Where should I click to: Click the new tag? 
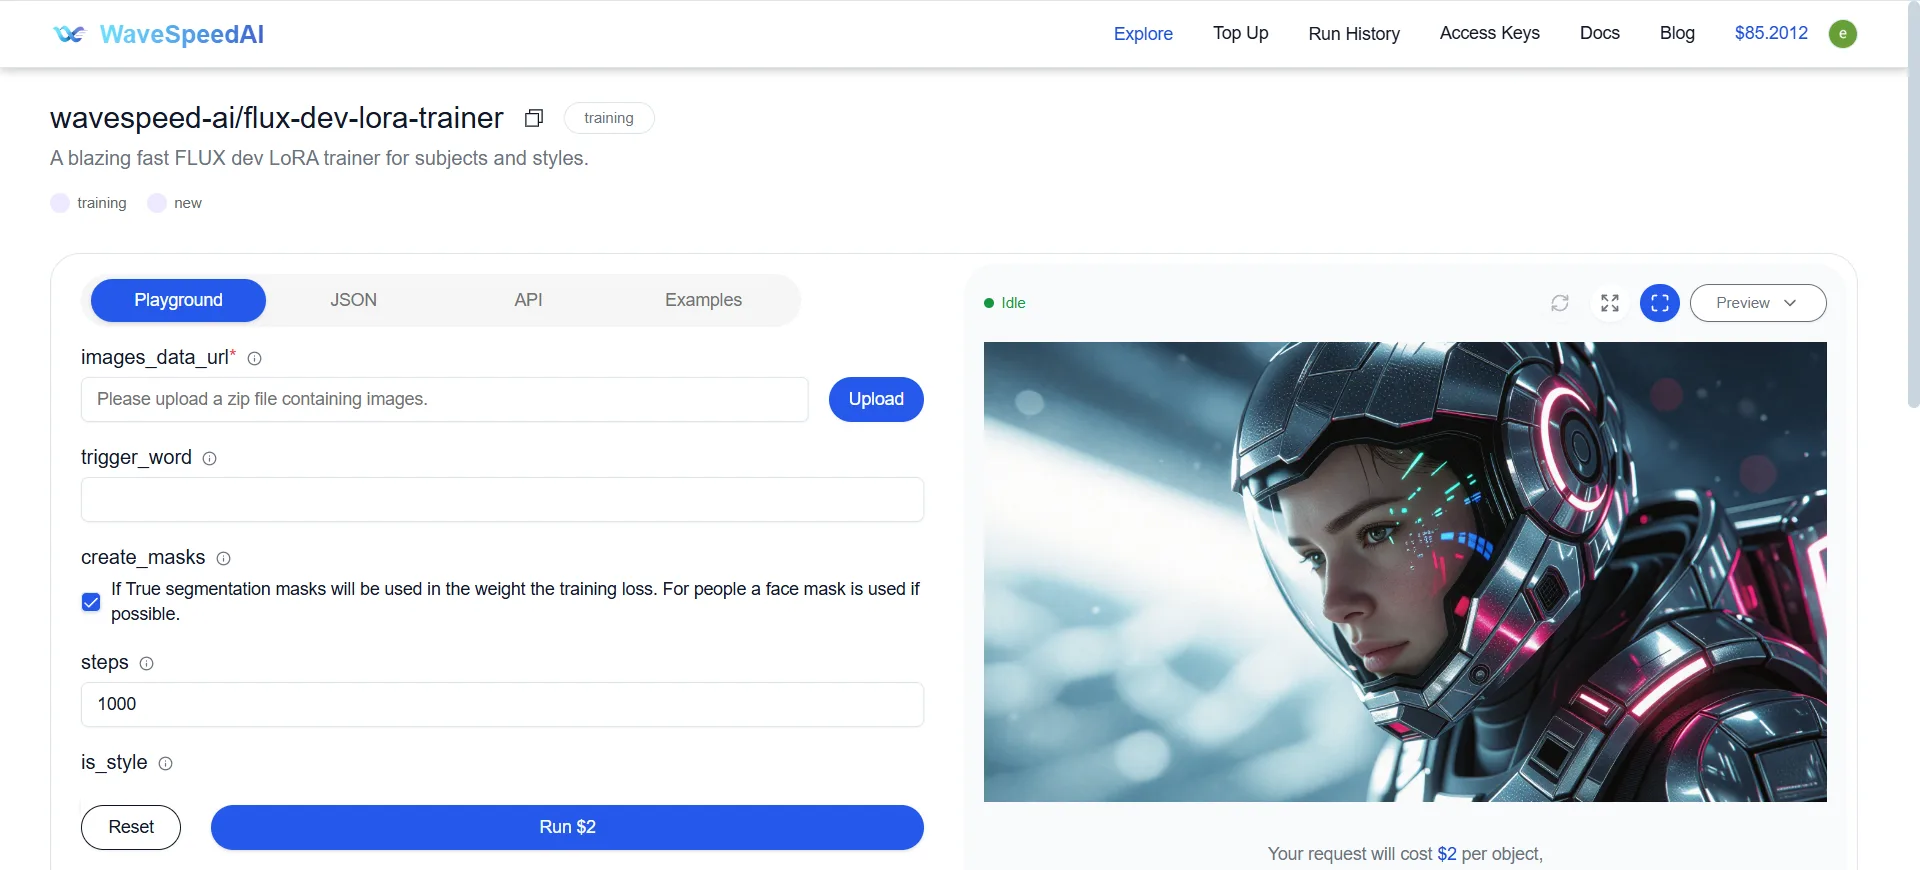[175, 203]
